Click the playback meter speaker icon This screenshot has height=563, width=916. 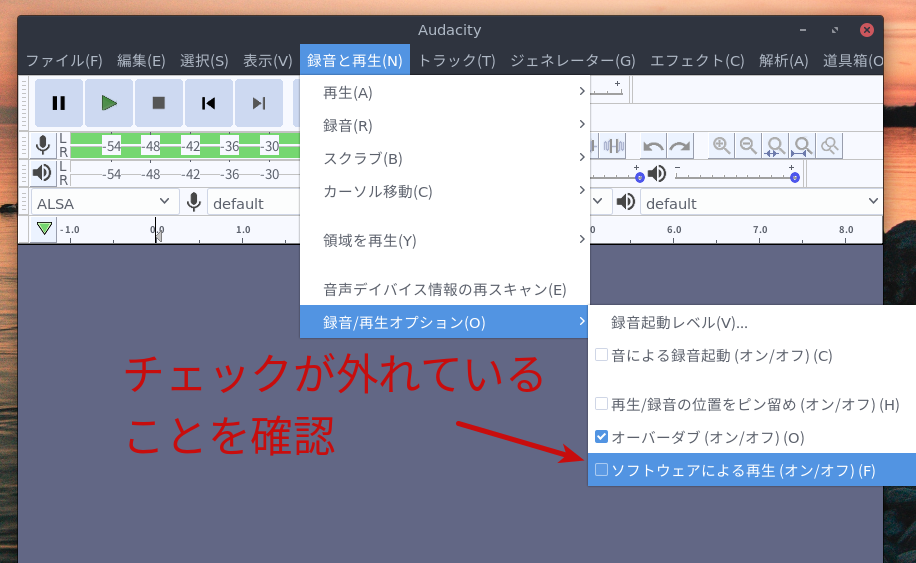coord(42,173)
